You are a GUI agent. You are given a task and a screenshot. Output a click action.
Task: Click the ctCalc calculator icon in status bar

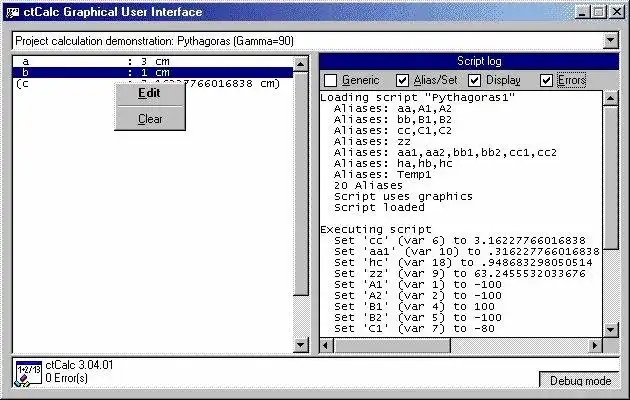[28, 373]
